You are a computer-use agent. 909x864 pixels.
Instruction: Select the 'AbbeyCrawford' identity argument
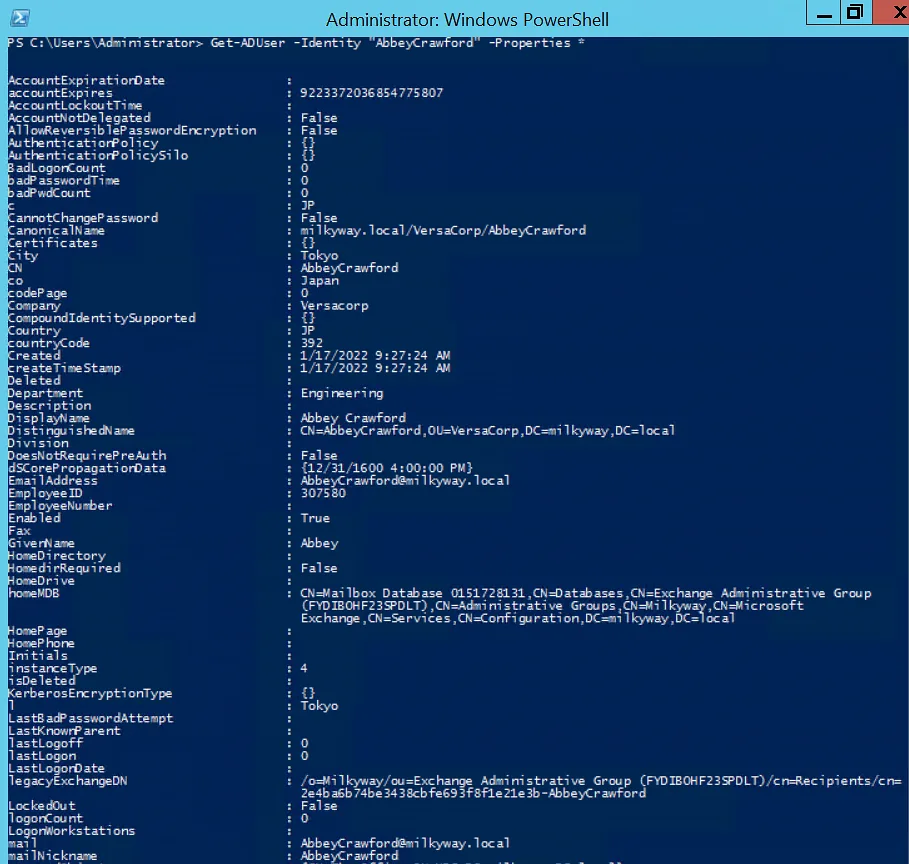(x=425, y=43)
